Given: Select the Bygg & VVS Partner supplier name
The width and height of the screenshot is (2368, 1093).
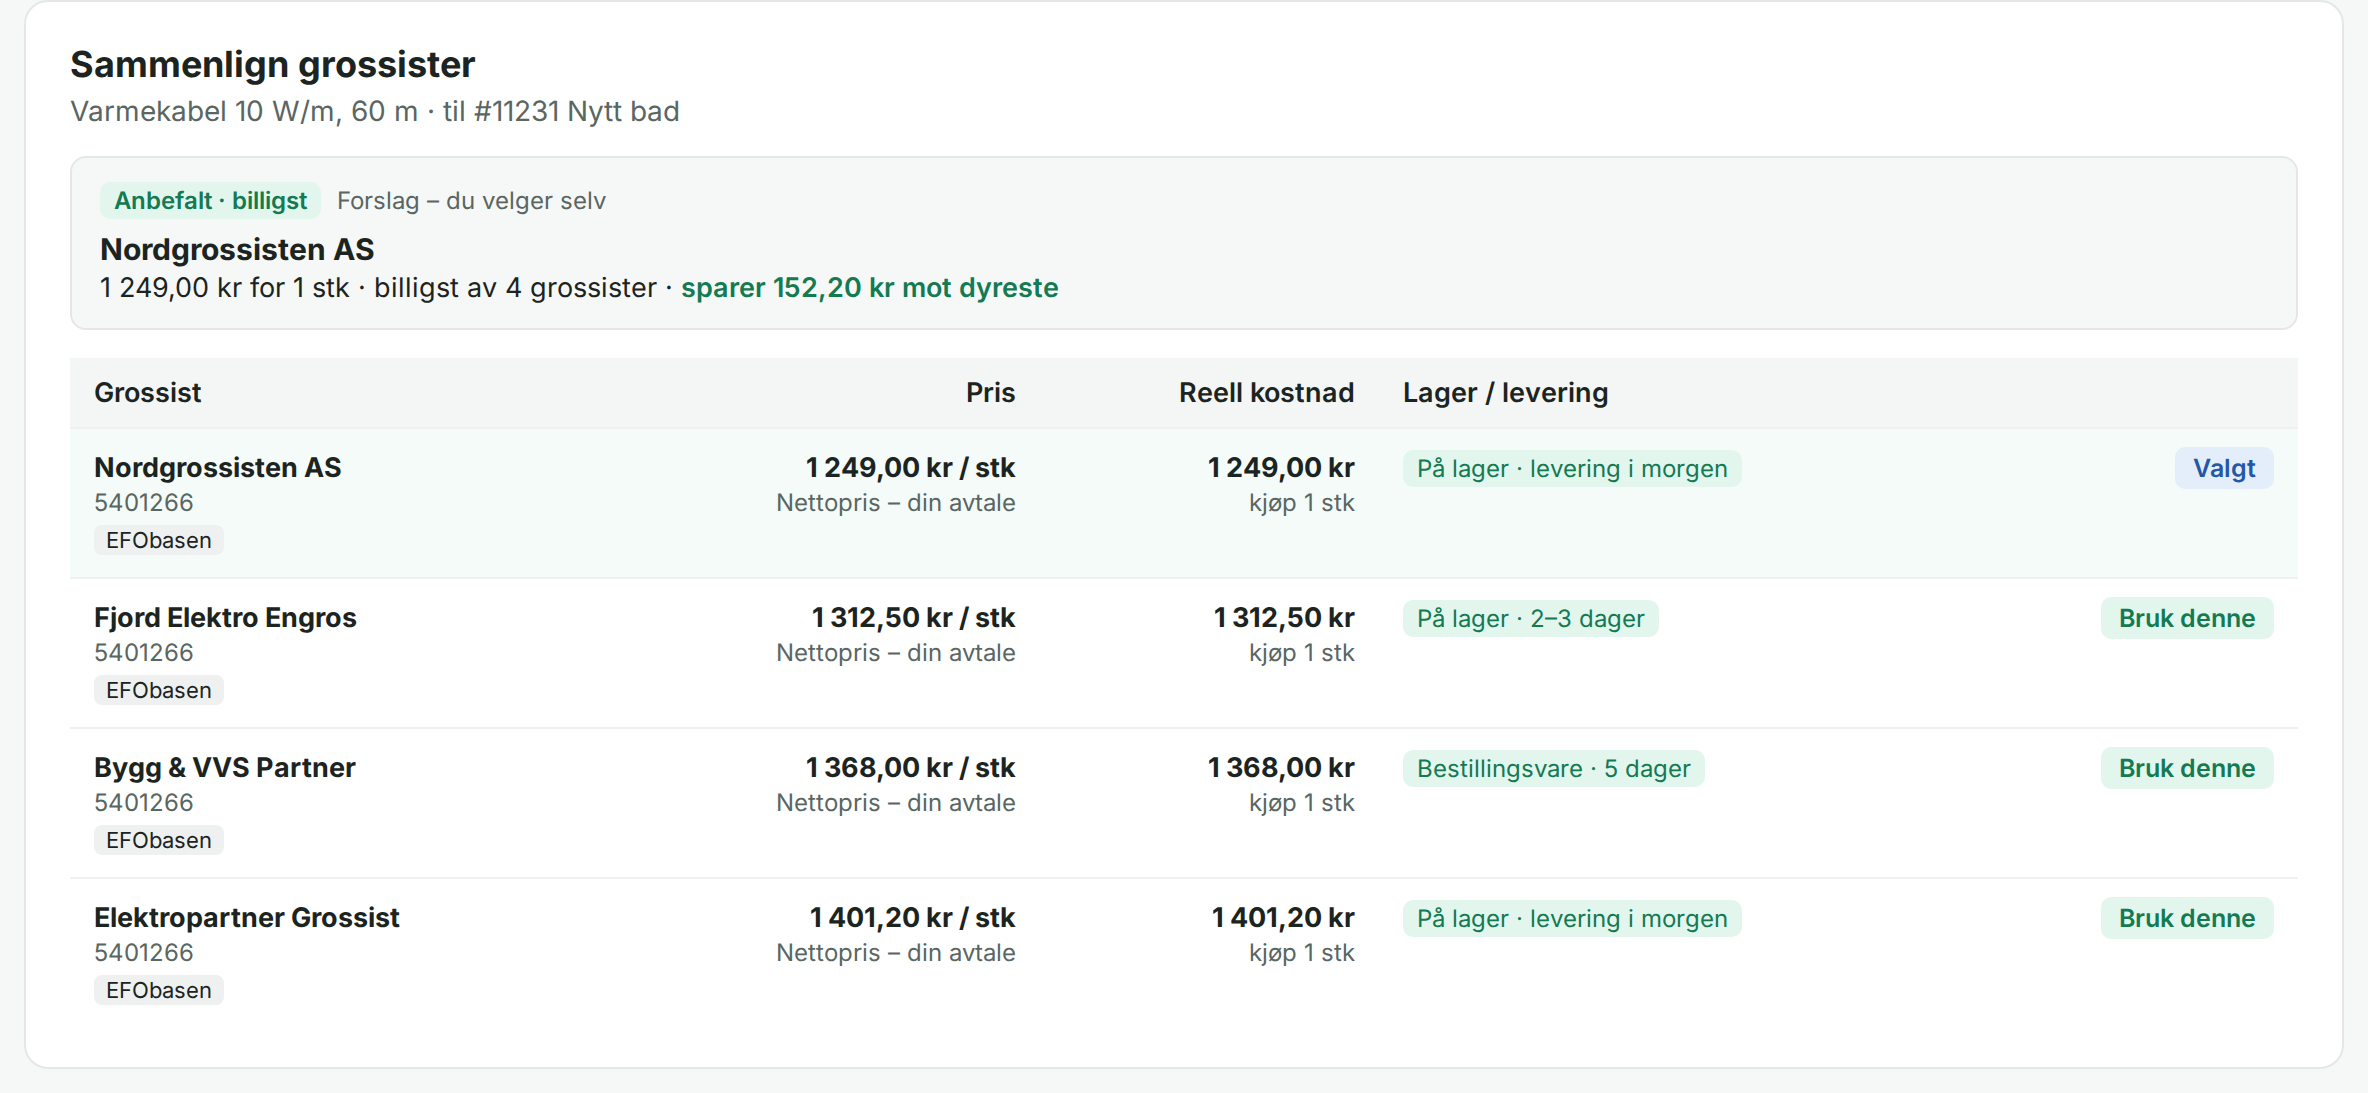Looking at the screenshot, I should 225,767.
